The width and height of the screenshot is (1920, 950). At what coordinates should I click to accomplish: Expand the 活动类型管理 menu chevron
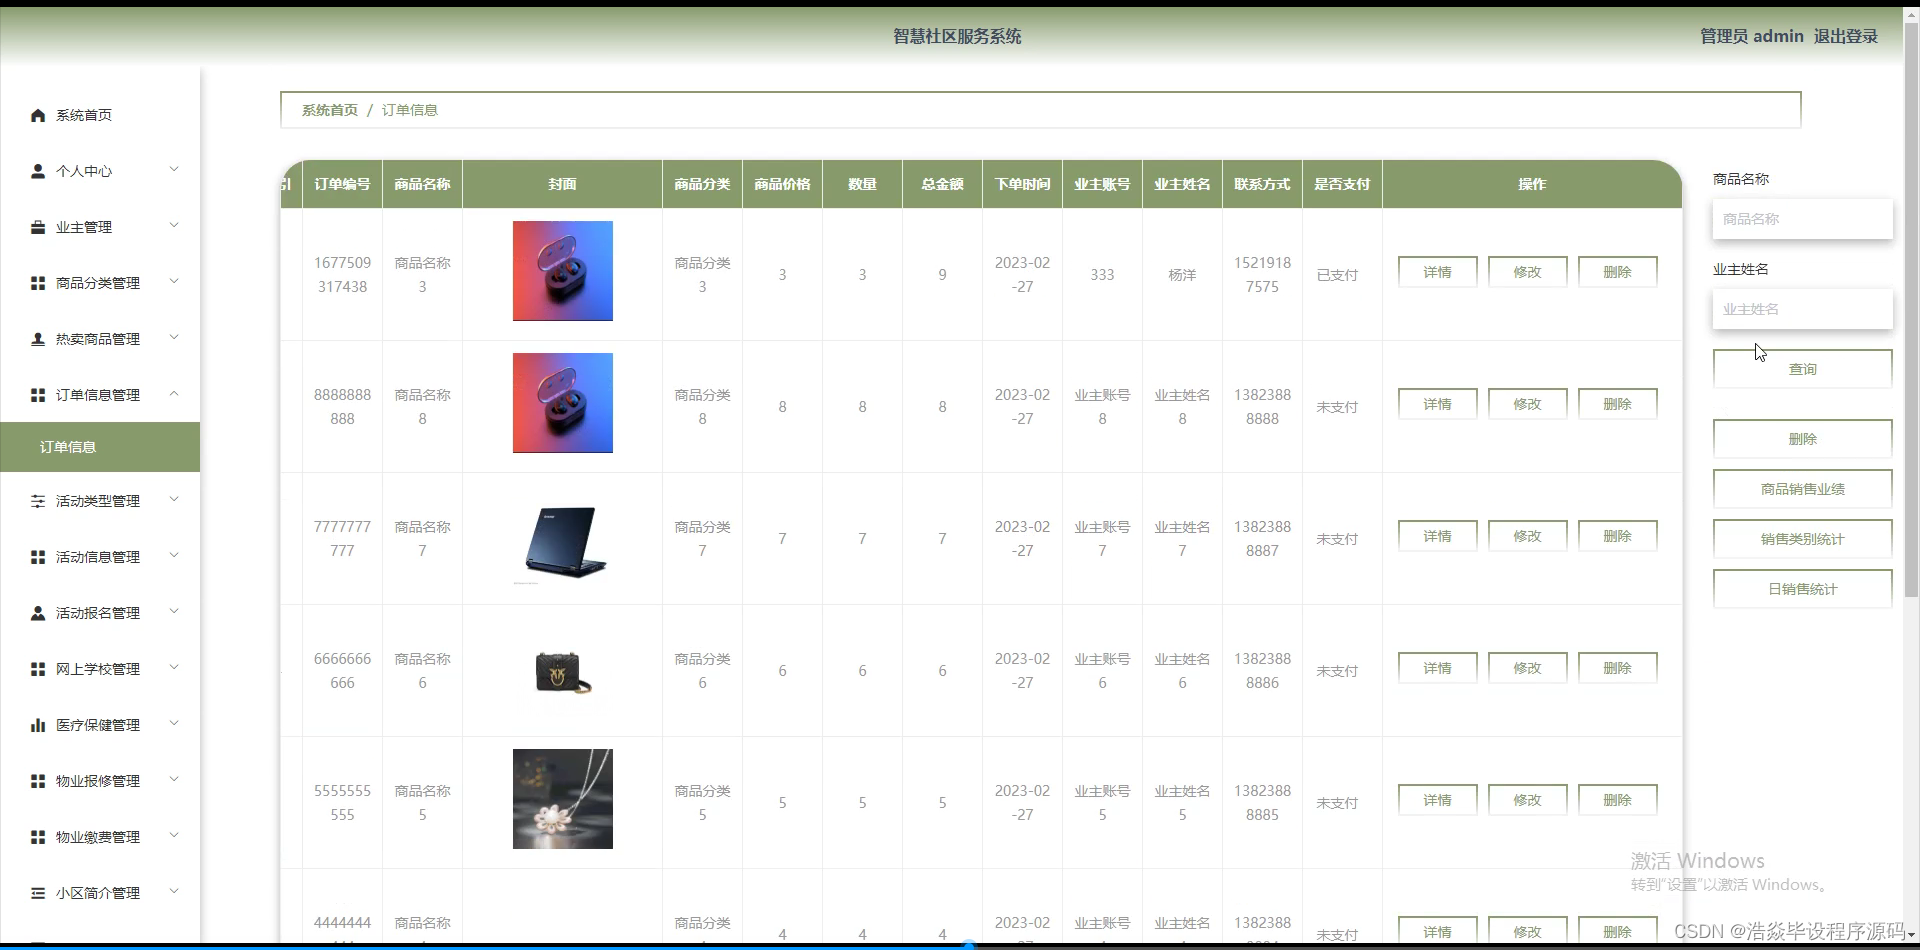[174, 499]
